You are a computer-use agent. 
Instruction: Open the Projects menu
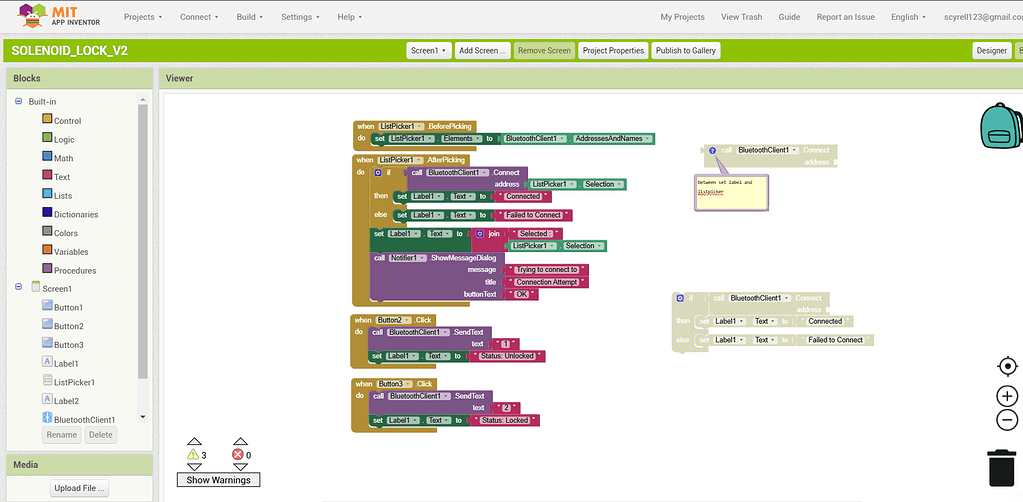[143, 17]
